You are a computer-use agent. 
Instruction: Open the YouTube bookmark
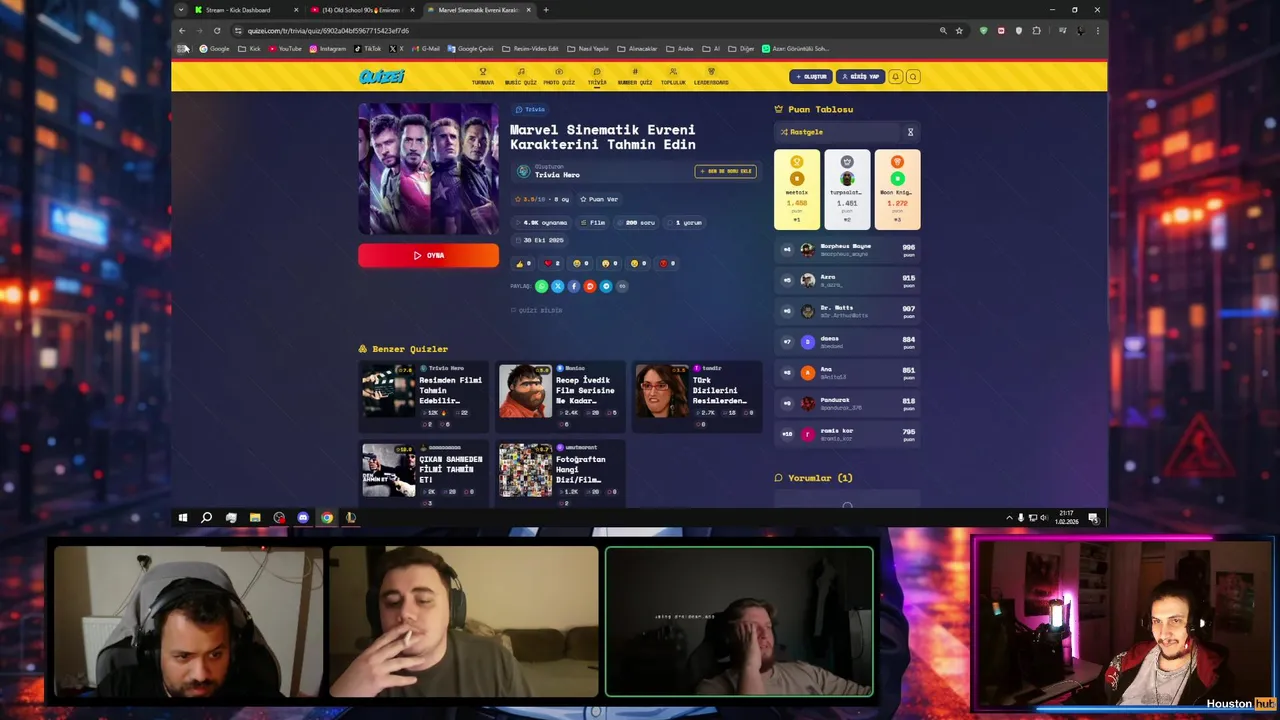coord(285,48)
